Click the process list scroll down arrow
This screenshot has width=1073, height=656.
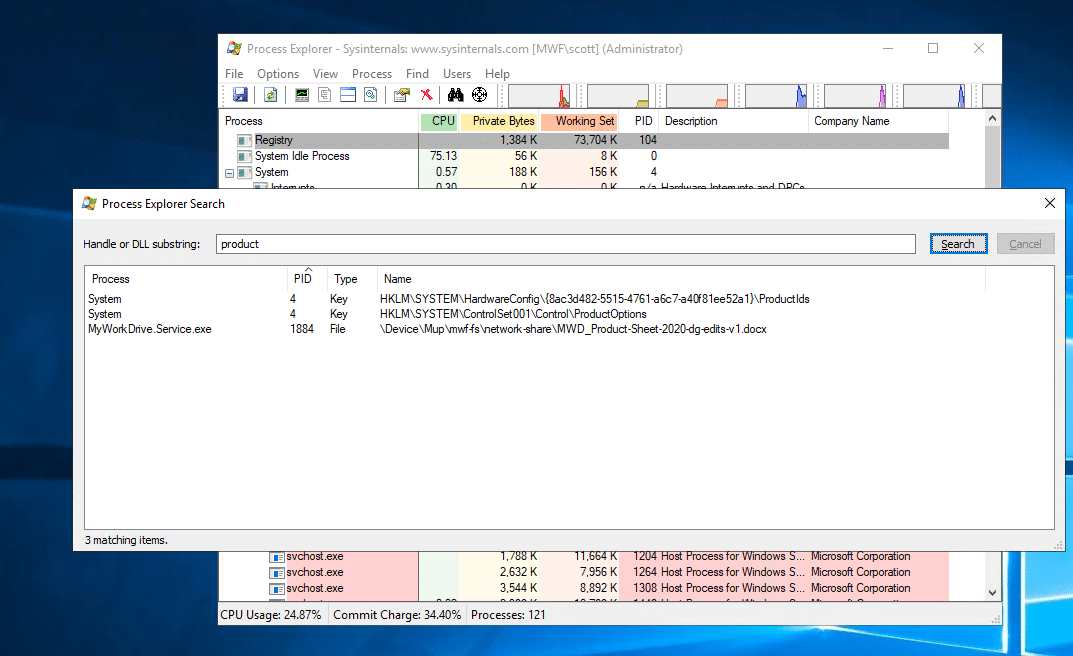click(992, 593)
